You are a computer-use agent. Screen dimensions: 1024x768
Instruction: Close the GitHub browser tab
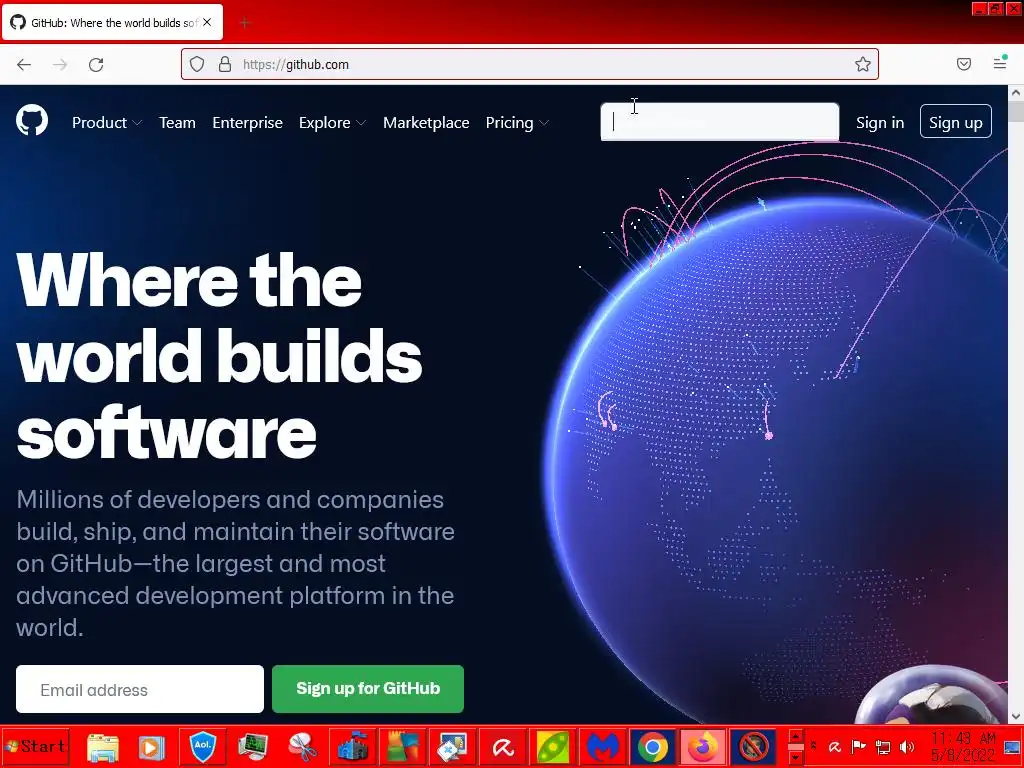point(207,22)
